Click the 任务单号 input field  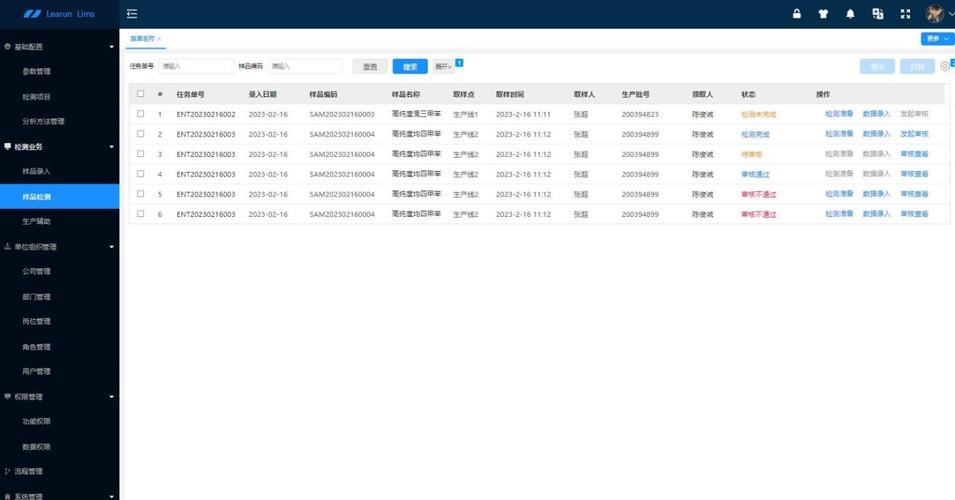(194, 66)
